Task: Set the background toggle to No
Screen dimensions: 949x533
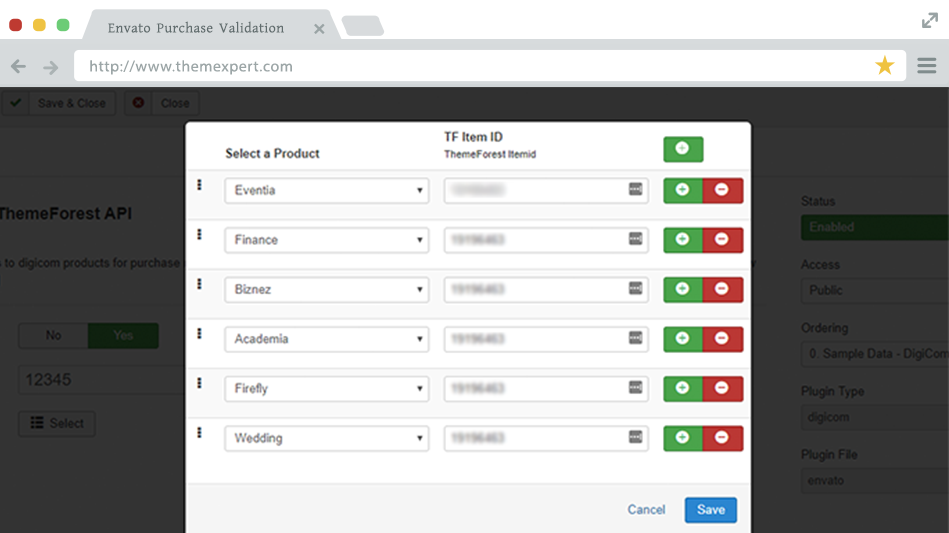Action: 53,335
